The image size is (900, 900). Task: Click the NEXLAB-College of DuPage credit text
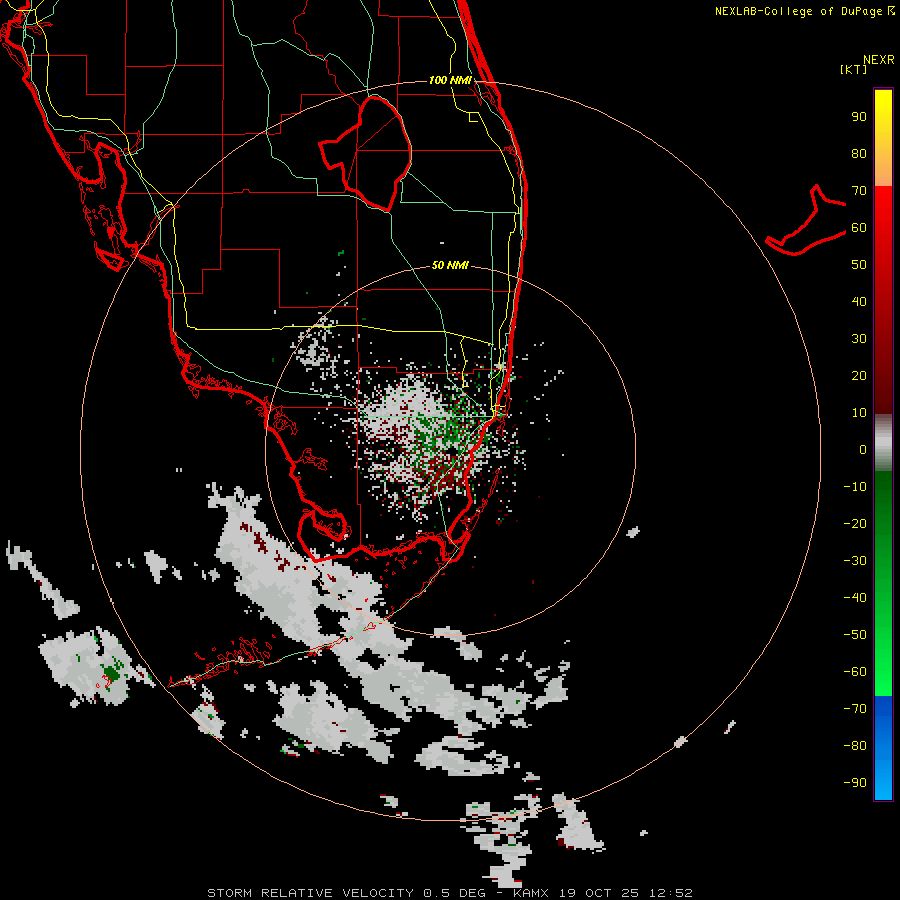click(804, 11)
